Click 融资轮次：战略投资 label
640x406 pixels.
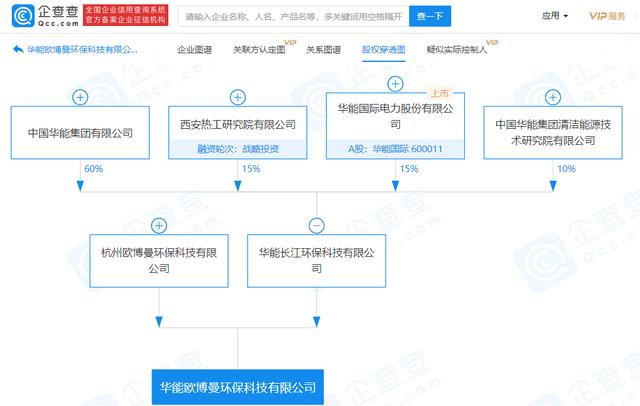click(x=238, y=149)
